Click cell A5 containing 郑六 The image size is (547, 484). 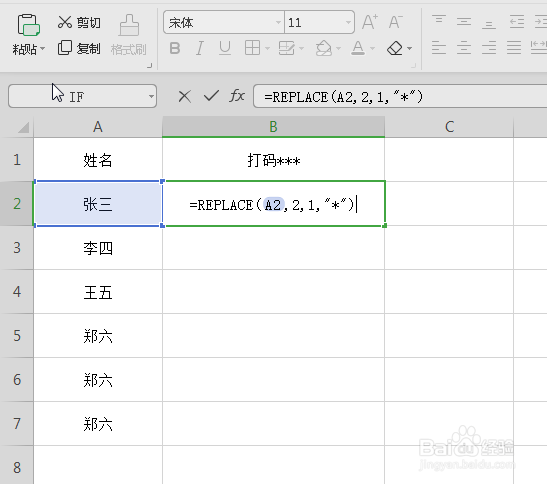coord(98,336)
